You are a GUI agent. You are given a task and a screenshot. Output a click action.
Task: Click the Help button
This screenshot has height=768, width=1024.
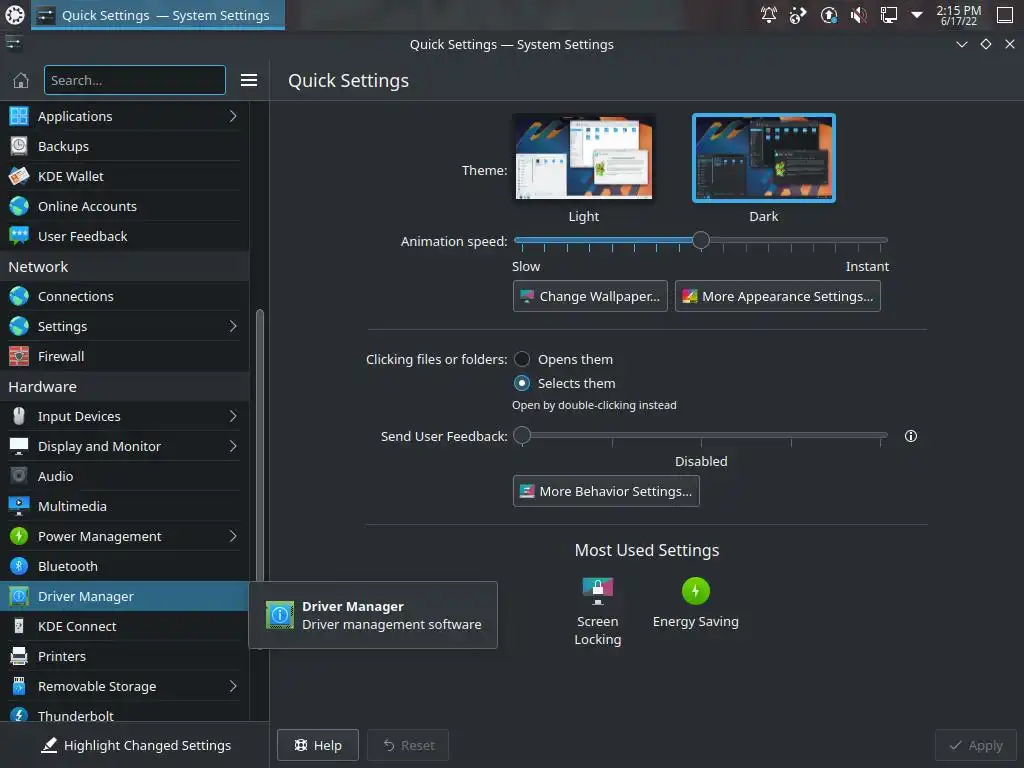(x=318, y=745)
